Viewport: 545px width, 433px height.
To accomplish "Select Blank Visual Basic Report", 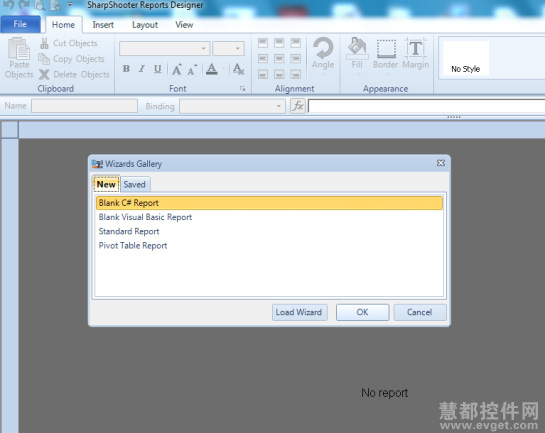I will point(269,217).
